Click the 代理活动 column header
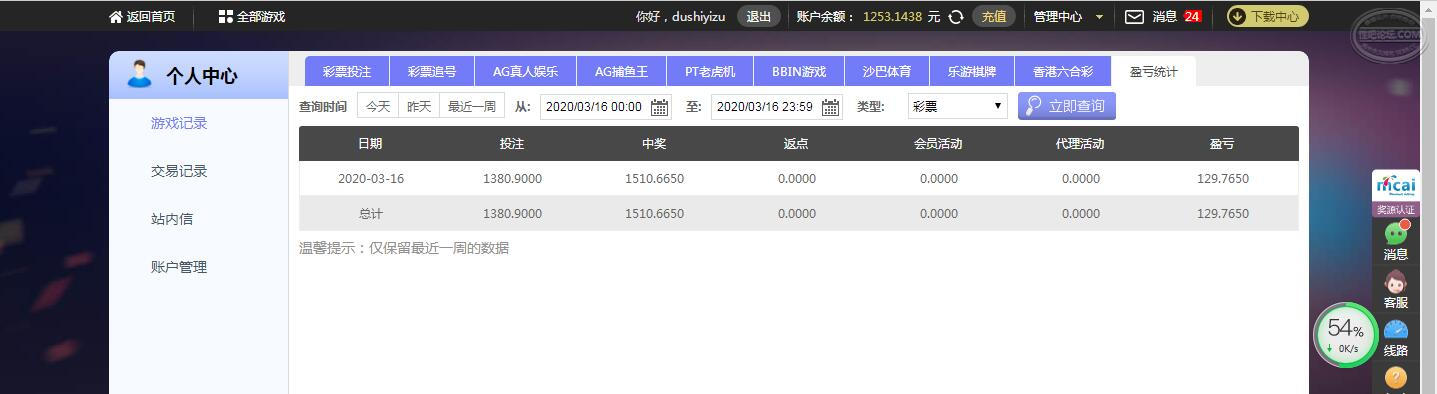The image size is (1437, 394). point(1080,144)
